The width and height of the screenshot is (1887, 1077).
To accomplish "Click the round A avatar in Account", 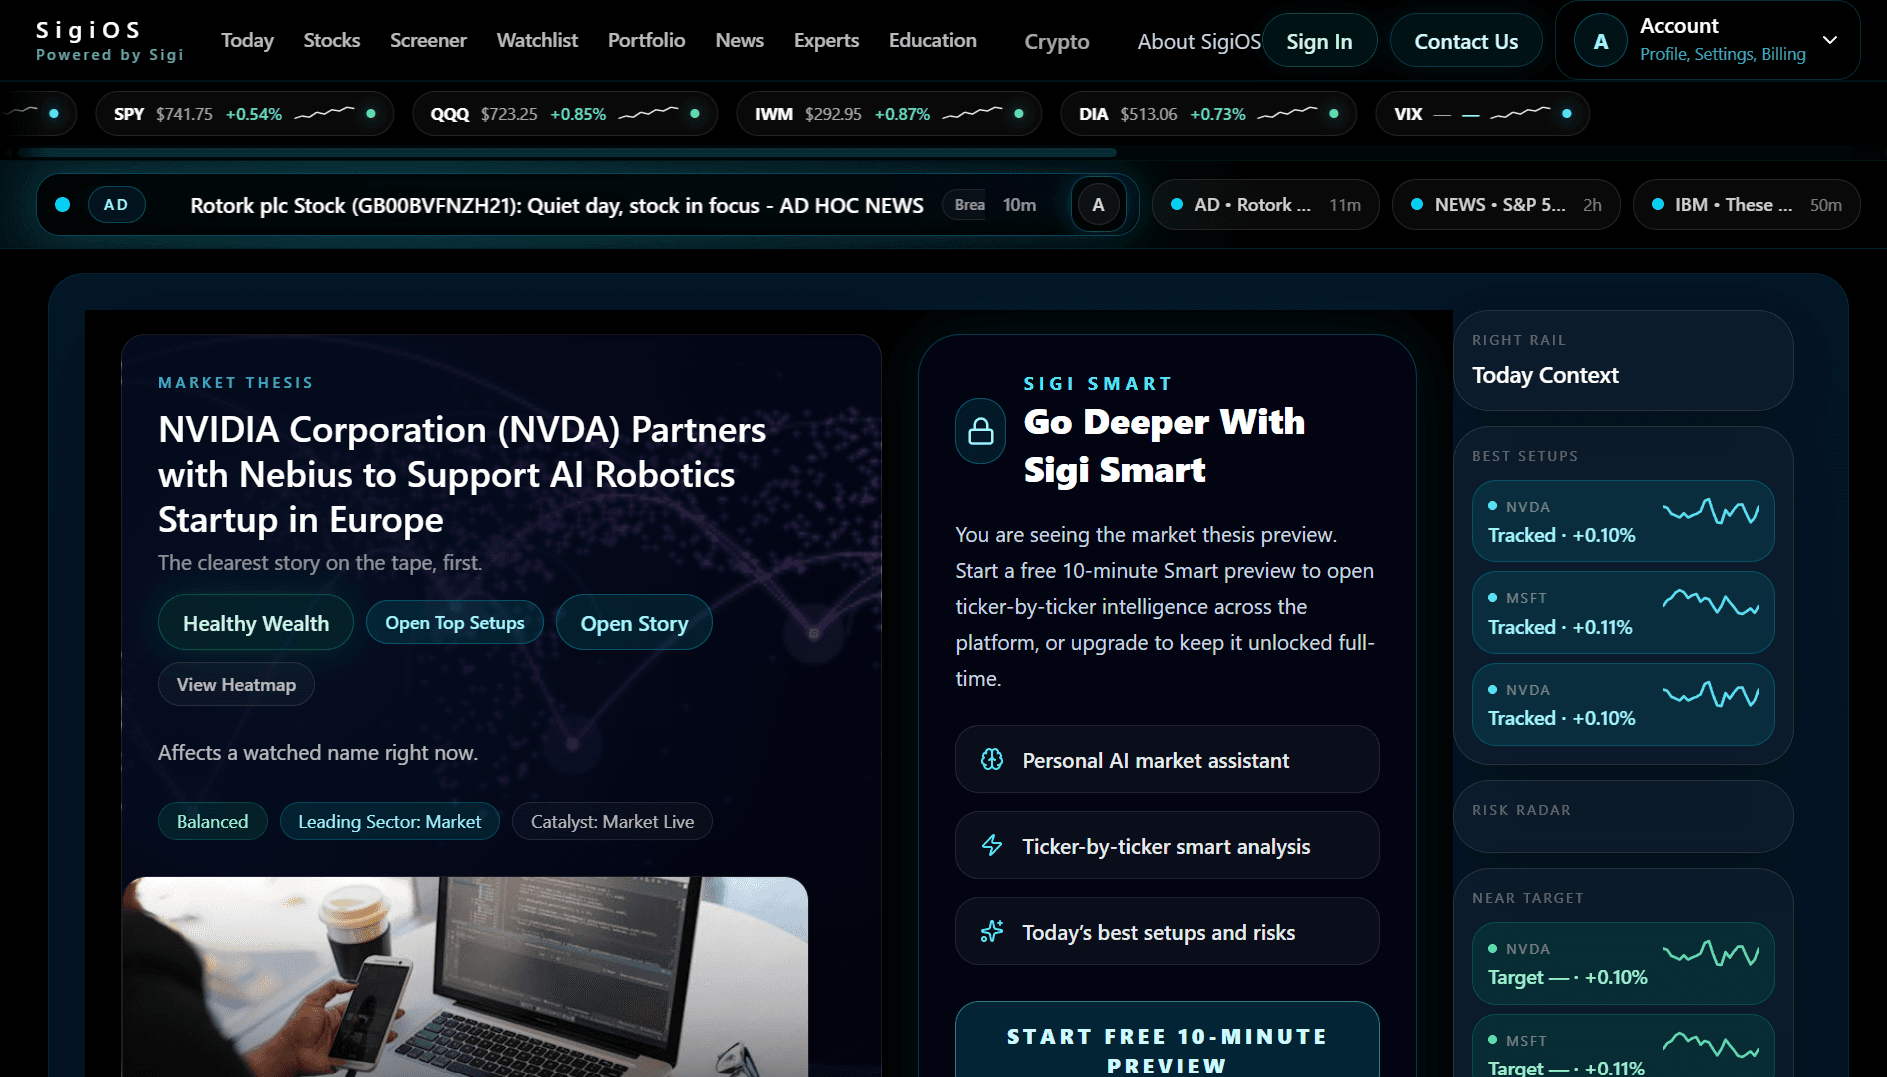I will coord(1601,41).
